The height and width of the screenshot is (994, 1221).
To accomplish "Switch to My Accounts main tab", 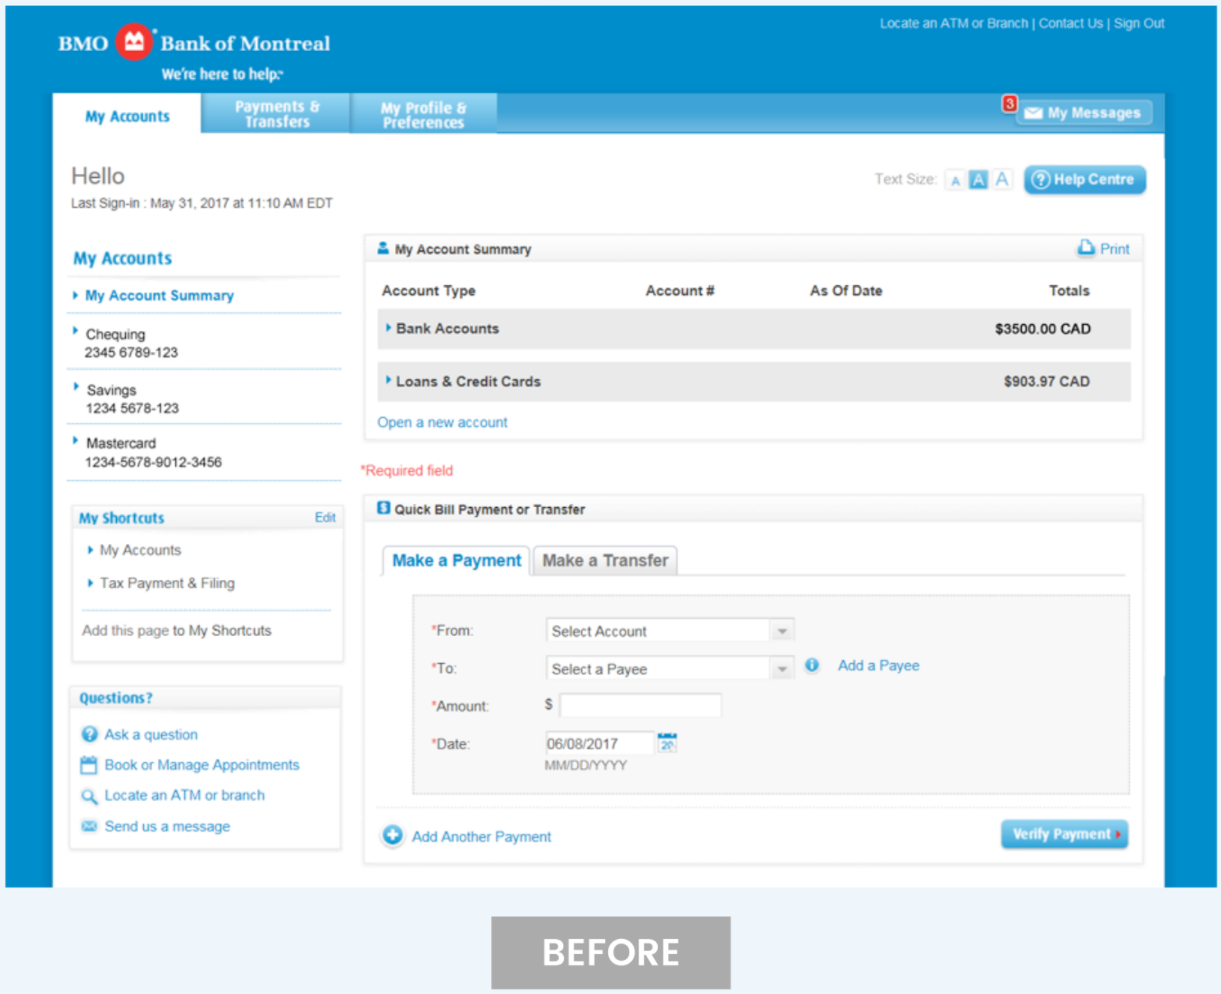I will tap(127, 116).
